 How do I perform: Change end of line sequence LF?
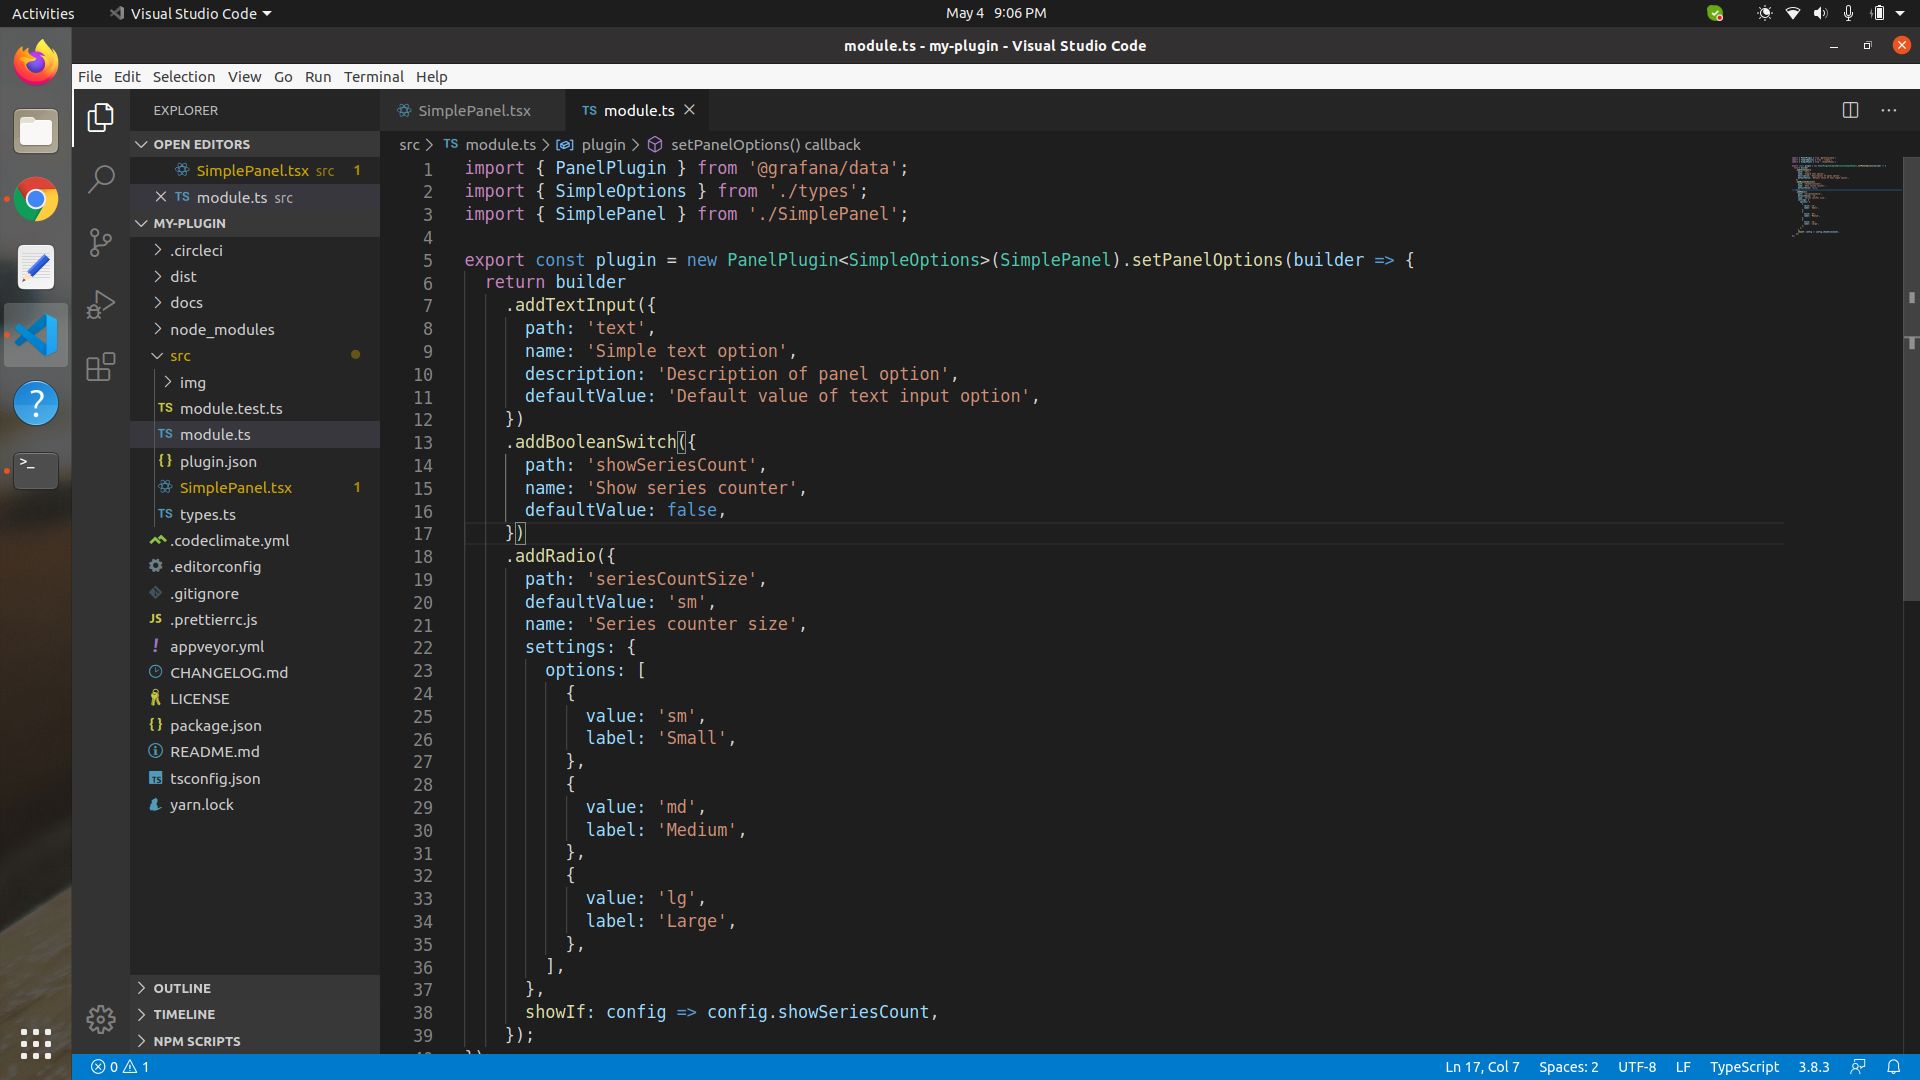coord(1683,1067)
